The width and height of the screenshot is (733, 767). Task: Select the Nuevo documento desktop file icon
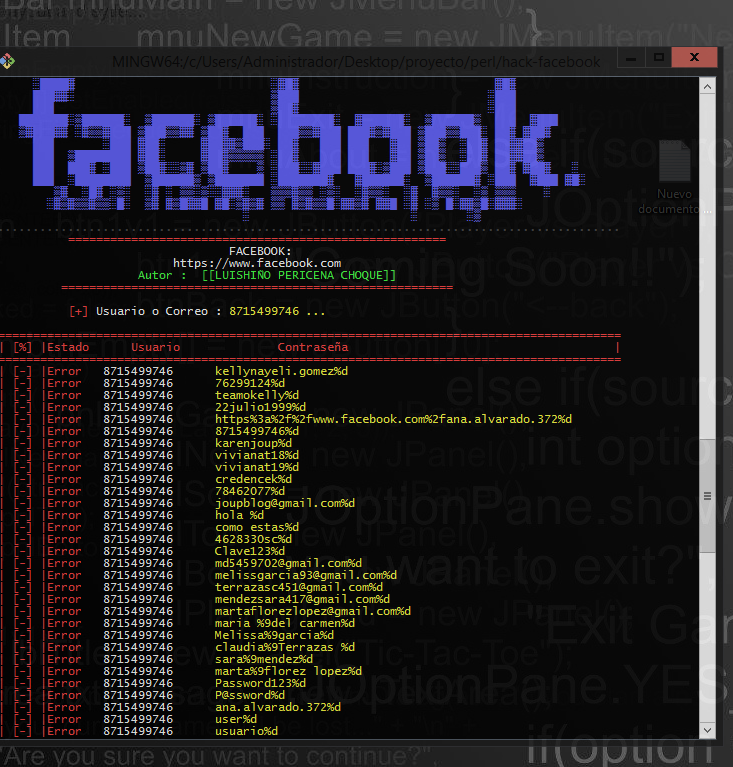coord(674,176)
